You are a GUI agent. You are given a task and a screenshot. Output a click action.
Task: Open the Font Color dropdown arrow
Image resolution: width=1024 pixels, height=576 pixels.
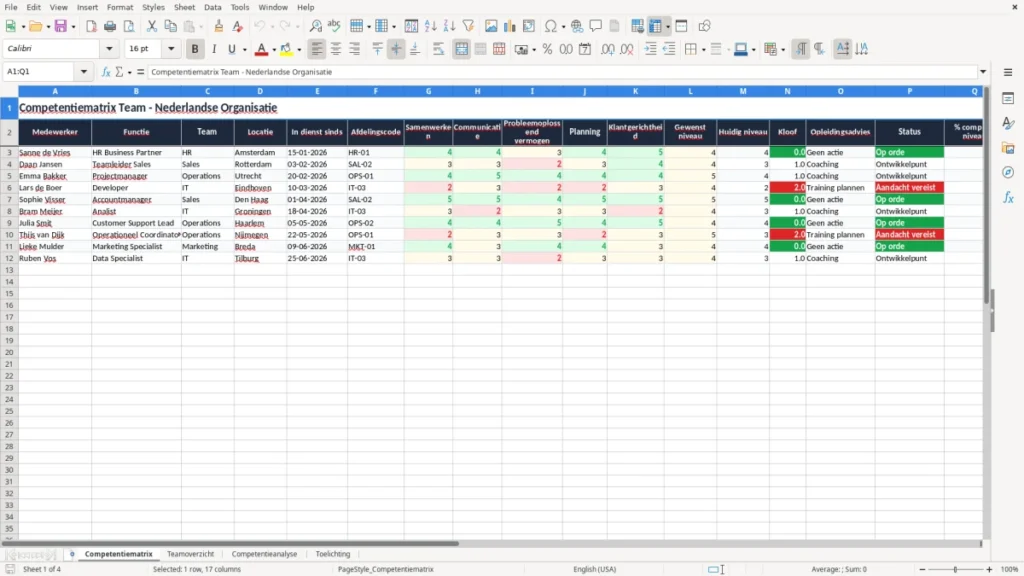coord(274,49)
